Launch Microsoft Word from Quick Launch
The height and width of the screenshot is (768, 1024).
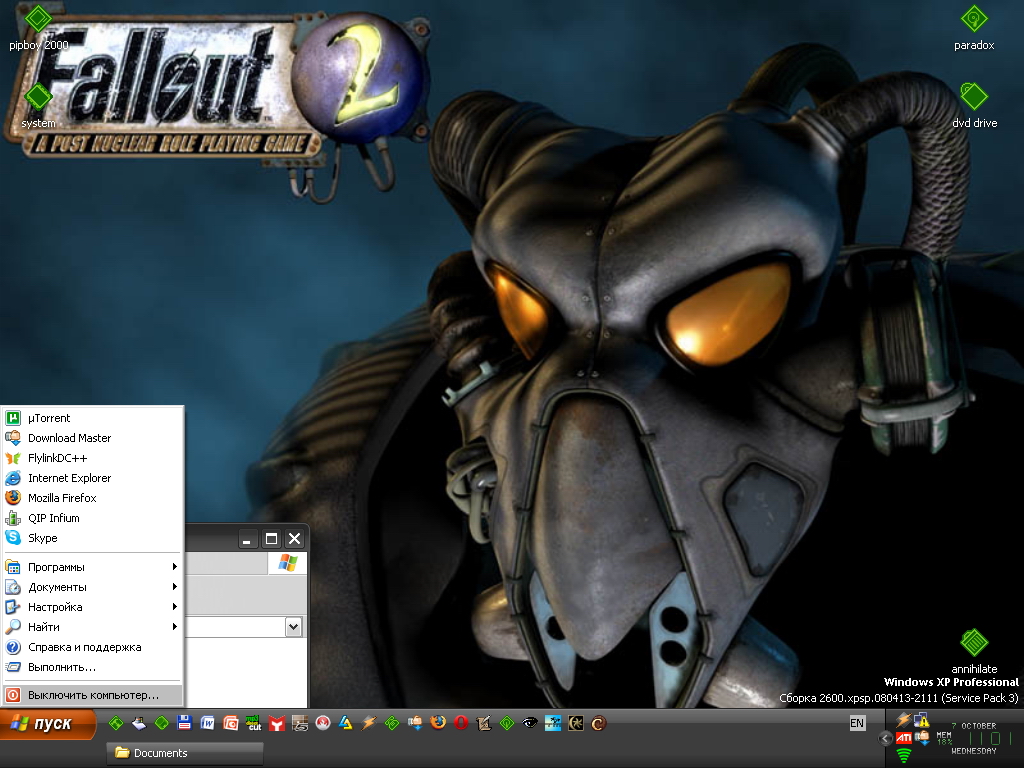click(x=208, y=723)
